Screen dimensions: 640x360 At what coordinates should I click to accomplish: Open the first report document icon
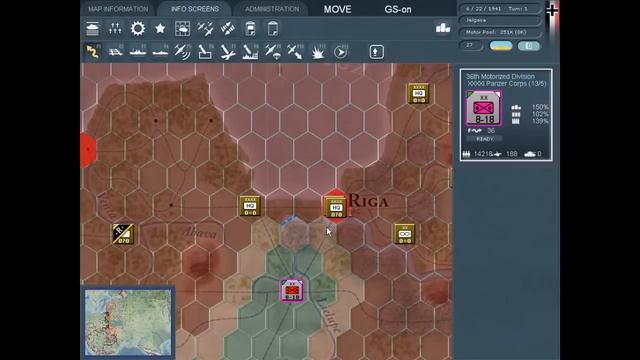pyautogui.click(x=250, y=29)
